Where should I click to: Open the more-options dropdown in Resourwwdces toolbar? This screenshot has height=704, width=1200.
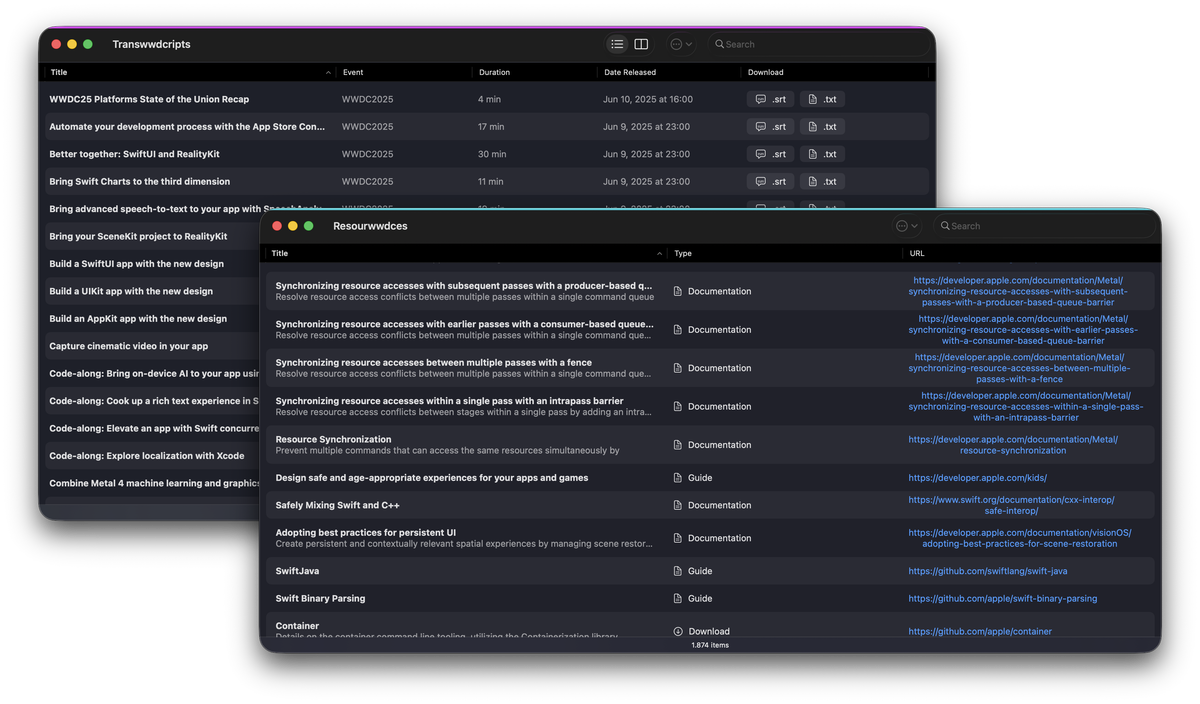[905, 226]
